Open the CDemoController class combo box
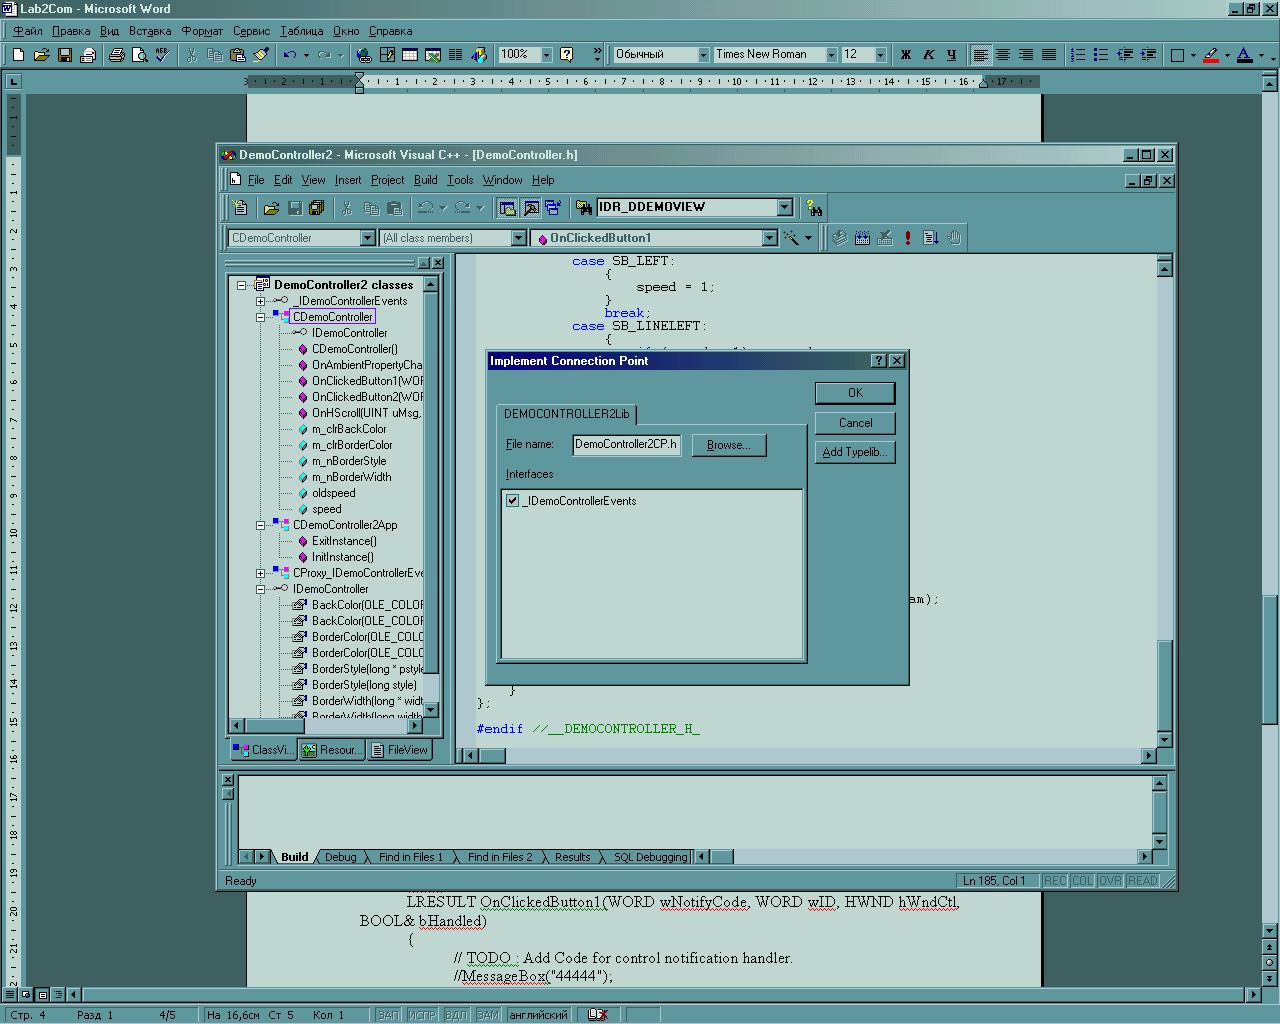The image size is (1280, 1024). [x=368, y=238]
